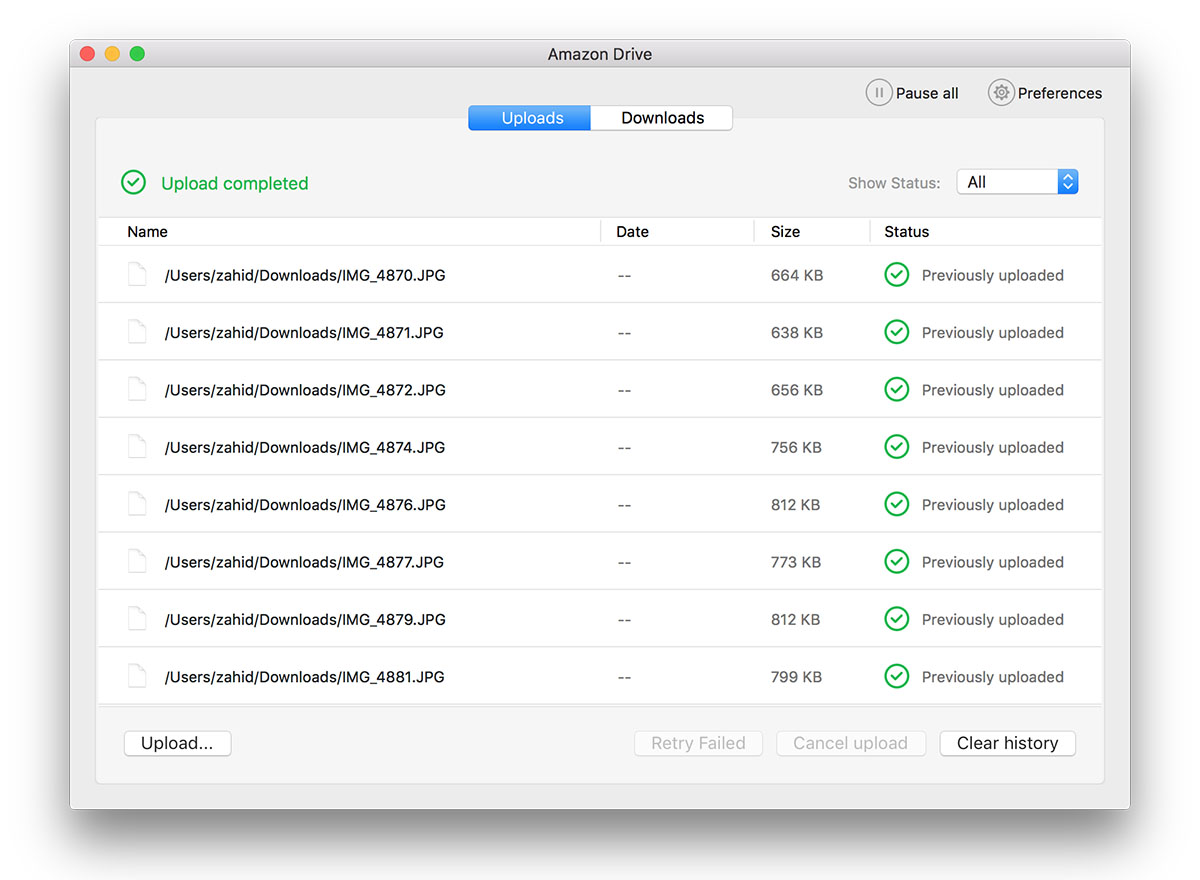Click the 799 KB size value
Image resolution: width=1200 pixels, height=880 pixels.
(x=796, y=677)
